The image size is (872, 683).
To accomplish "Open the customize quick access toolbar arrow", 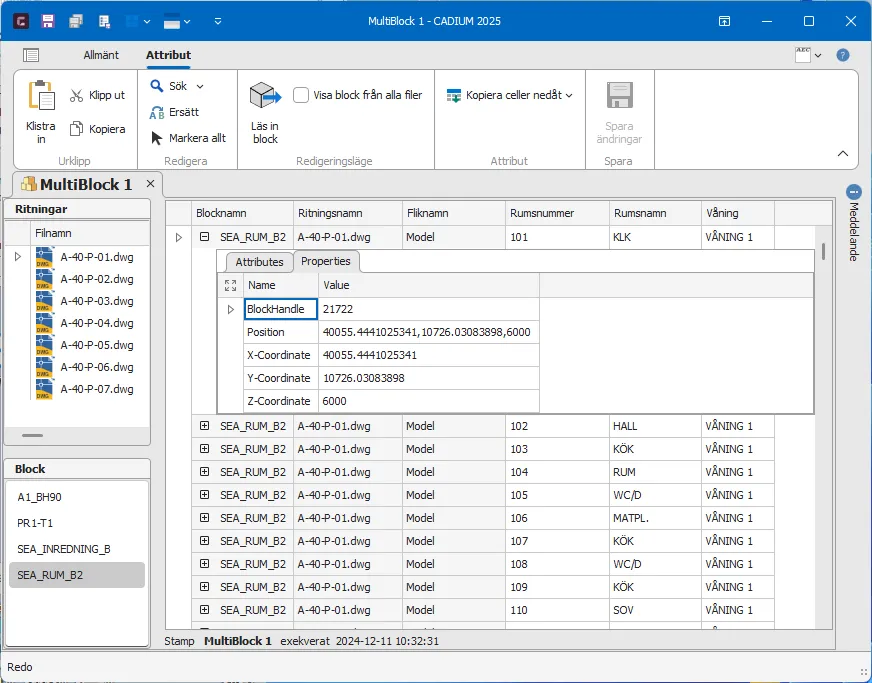I will click(x=218, y=21).
